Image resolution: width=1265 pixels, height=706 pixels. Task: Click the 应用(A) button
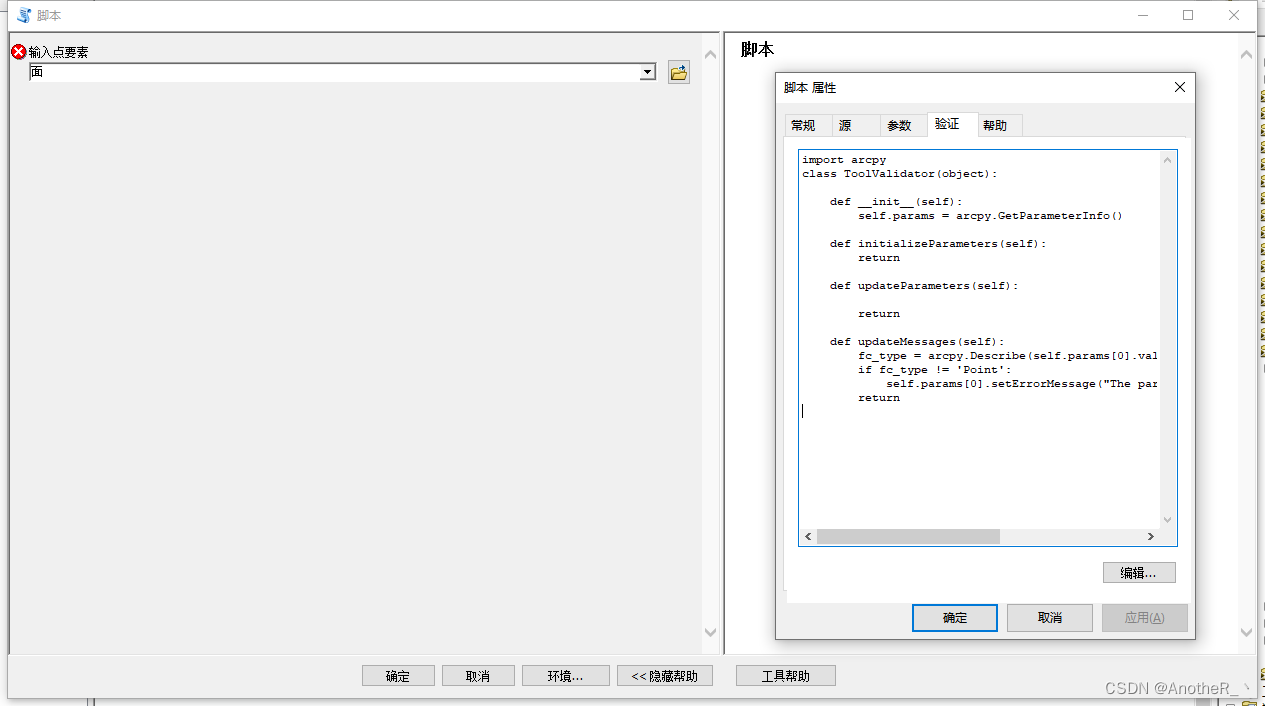[x=1145, y=618]
